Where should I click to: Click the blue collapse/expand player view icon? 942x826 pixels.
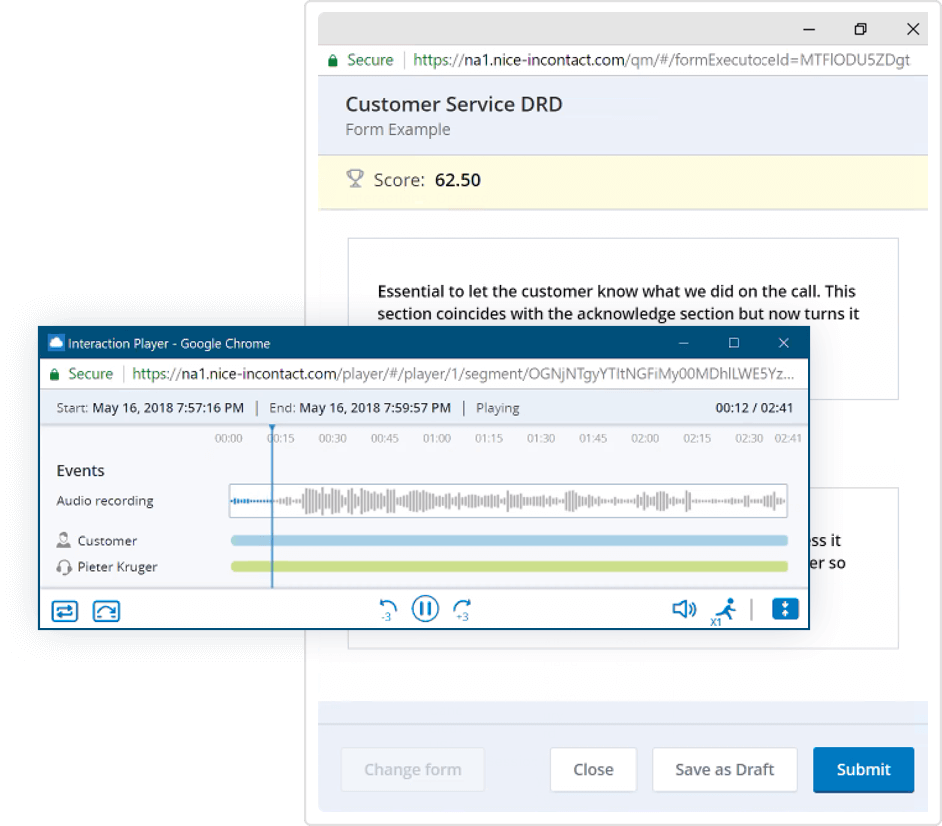(x=785, y=609)
